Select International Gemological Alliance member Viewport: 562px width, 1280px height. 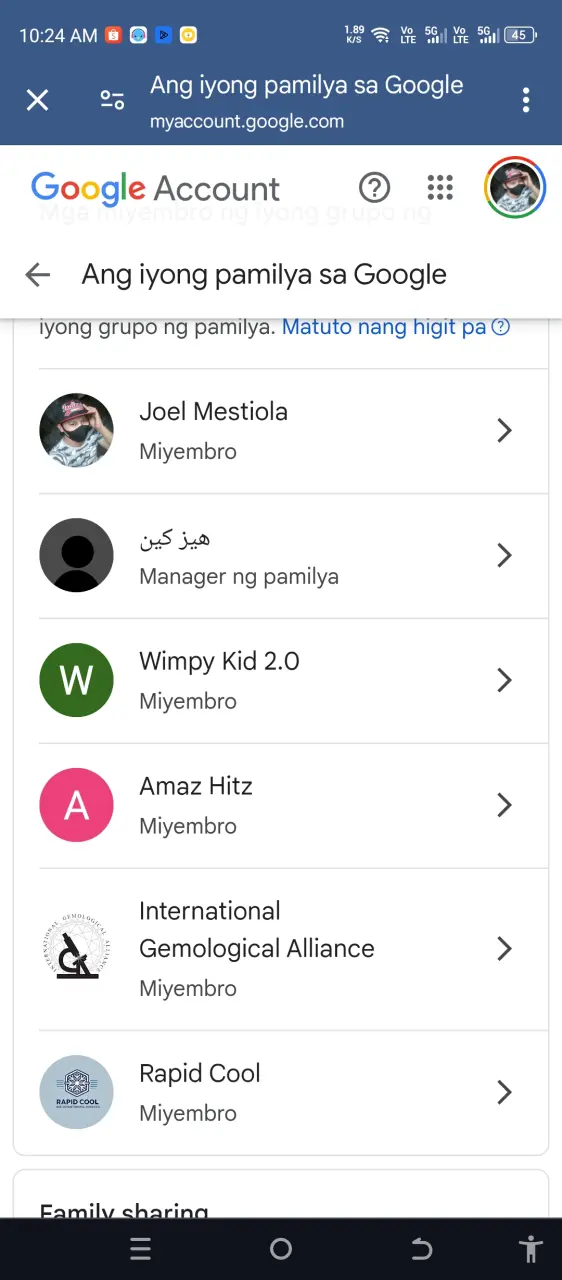click(293, 949)
